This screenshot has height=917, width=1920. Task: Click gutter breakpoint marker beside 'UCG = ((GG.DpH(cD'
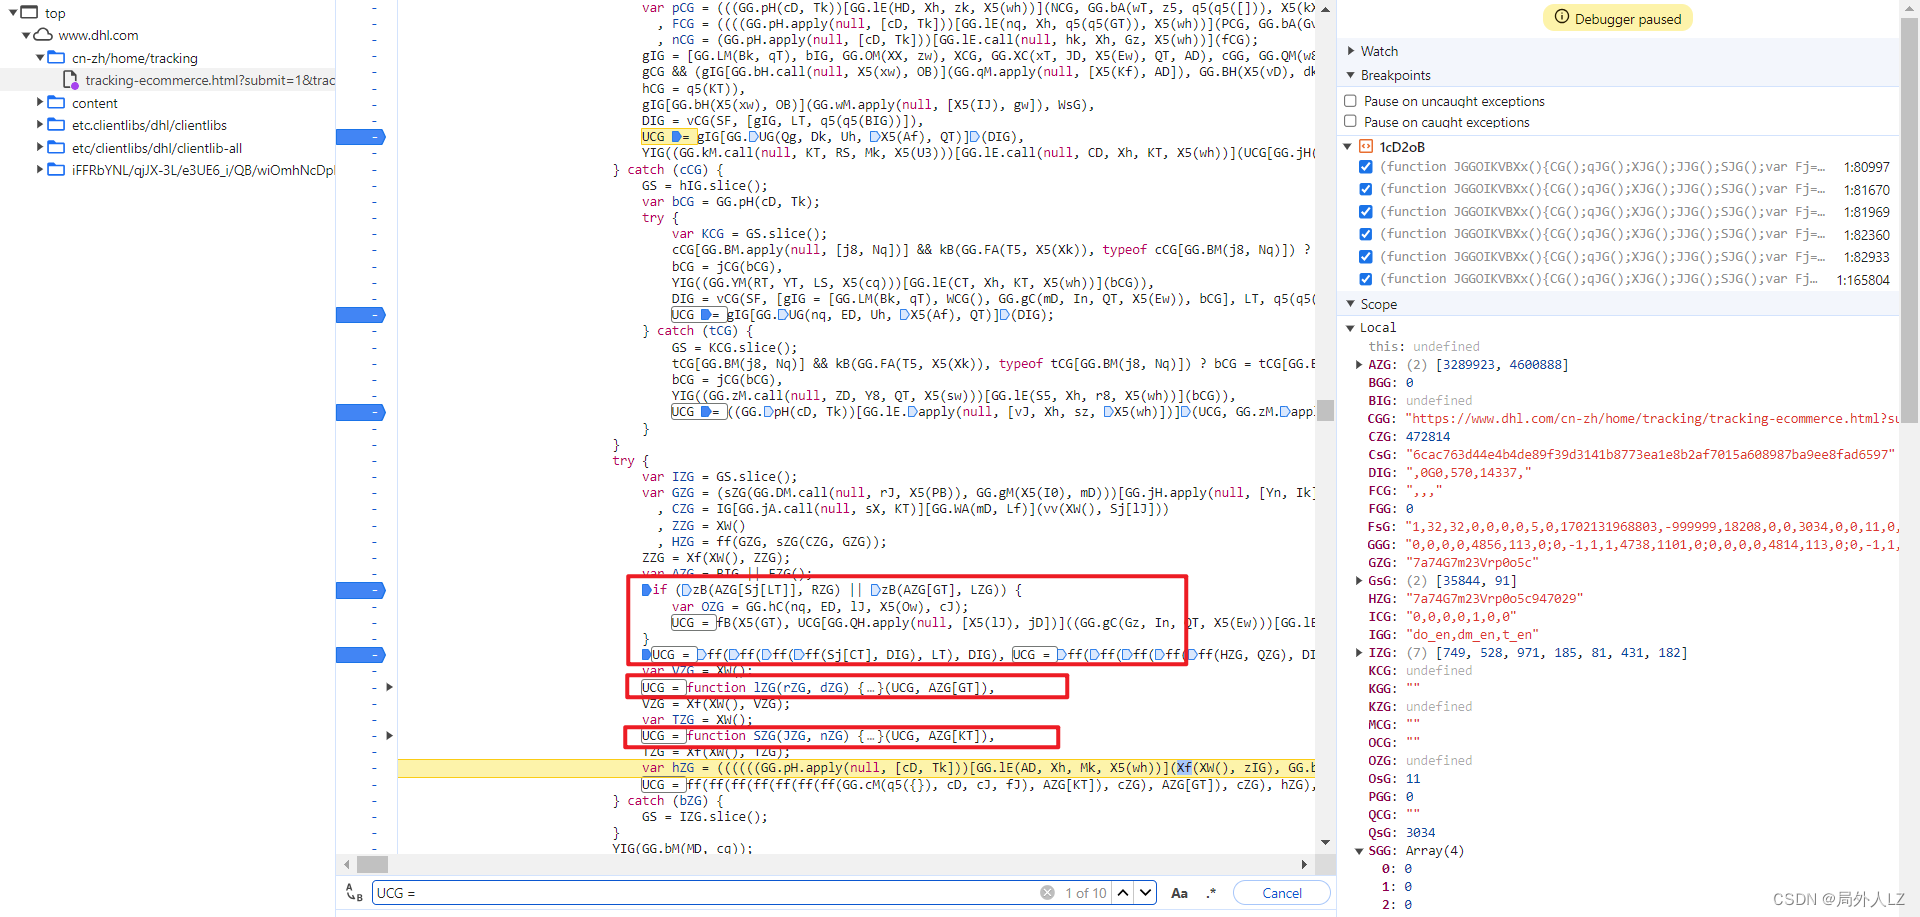coord(361,412)
